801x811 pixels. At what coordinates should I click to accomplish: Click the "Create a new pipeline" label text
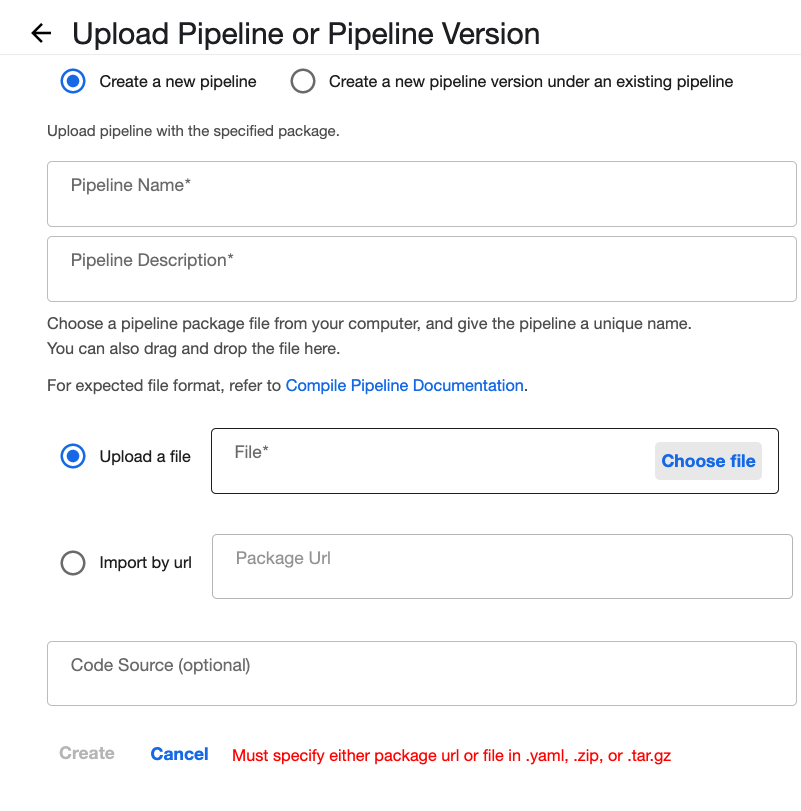(x=178, y=81)
